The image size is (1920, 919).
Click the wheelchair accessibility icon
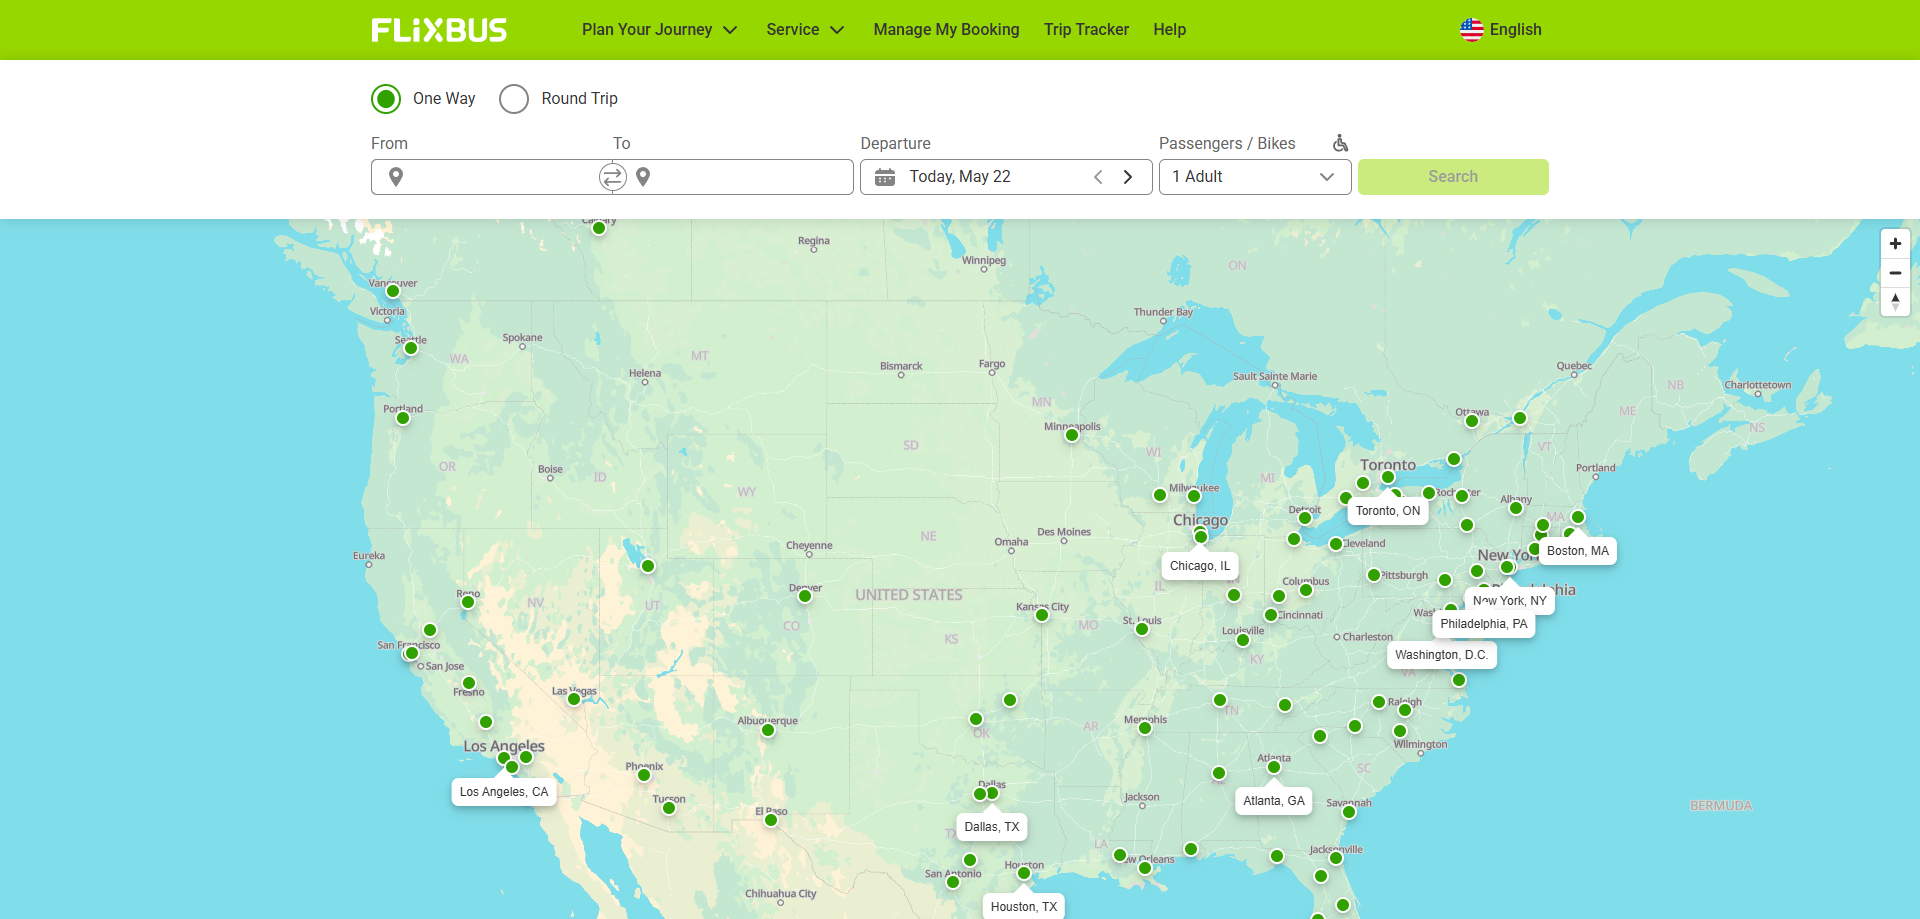1340,143
